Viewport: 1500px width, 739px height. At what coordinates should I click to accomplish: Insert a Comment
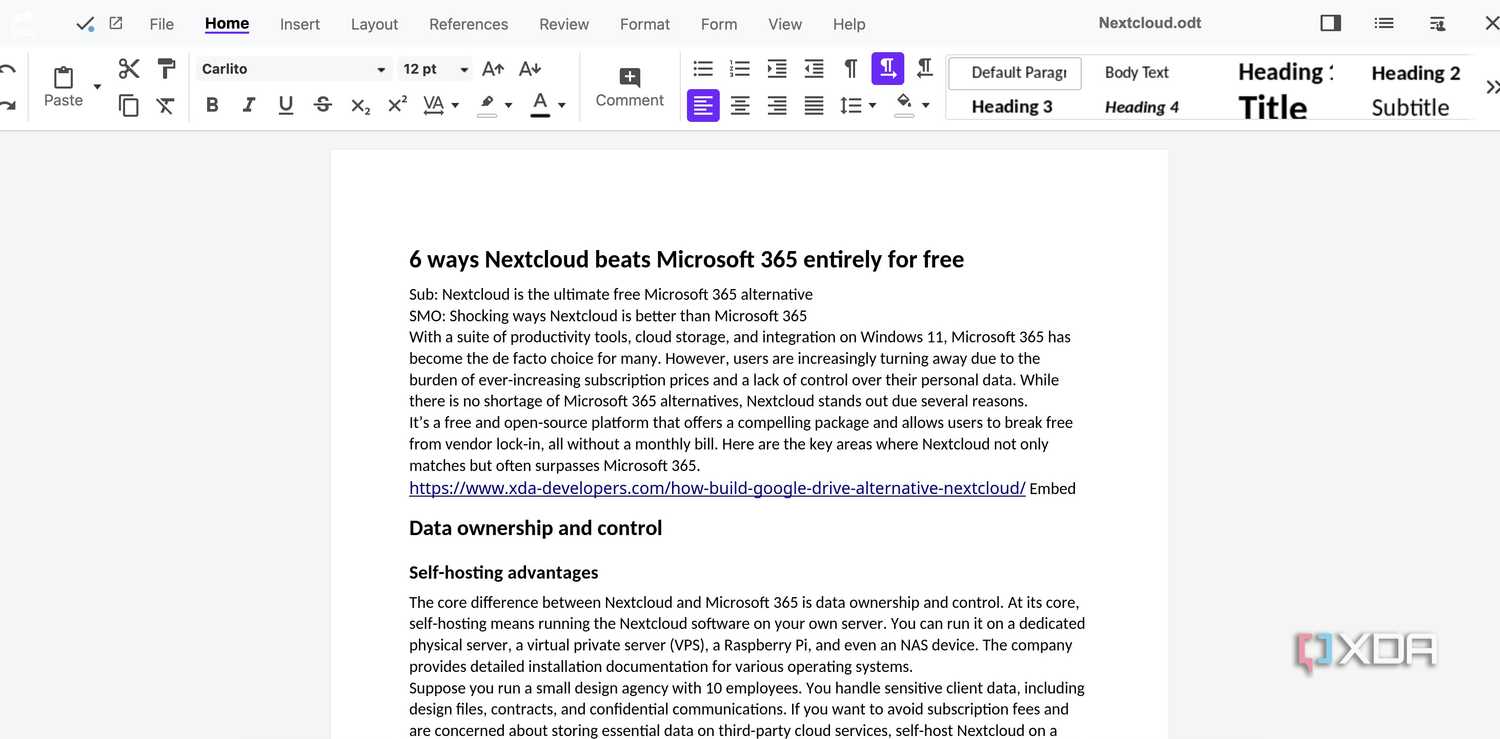[630, 88]
